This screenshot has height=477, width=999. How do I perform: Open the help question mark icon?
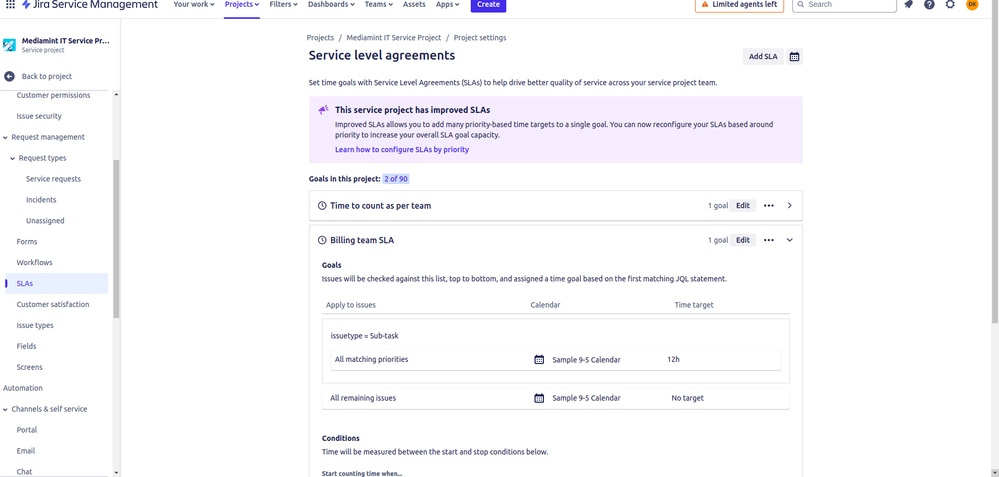(929, 4)
